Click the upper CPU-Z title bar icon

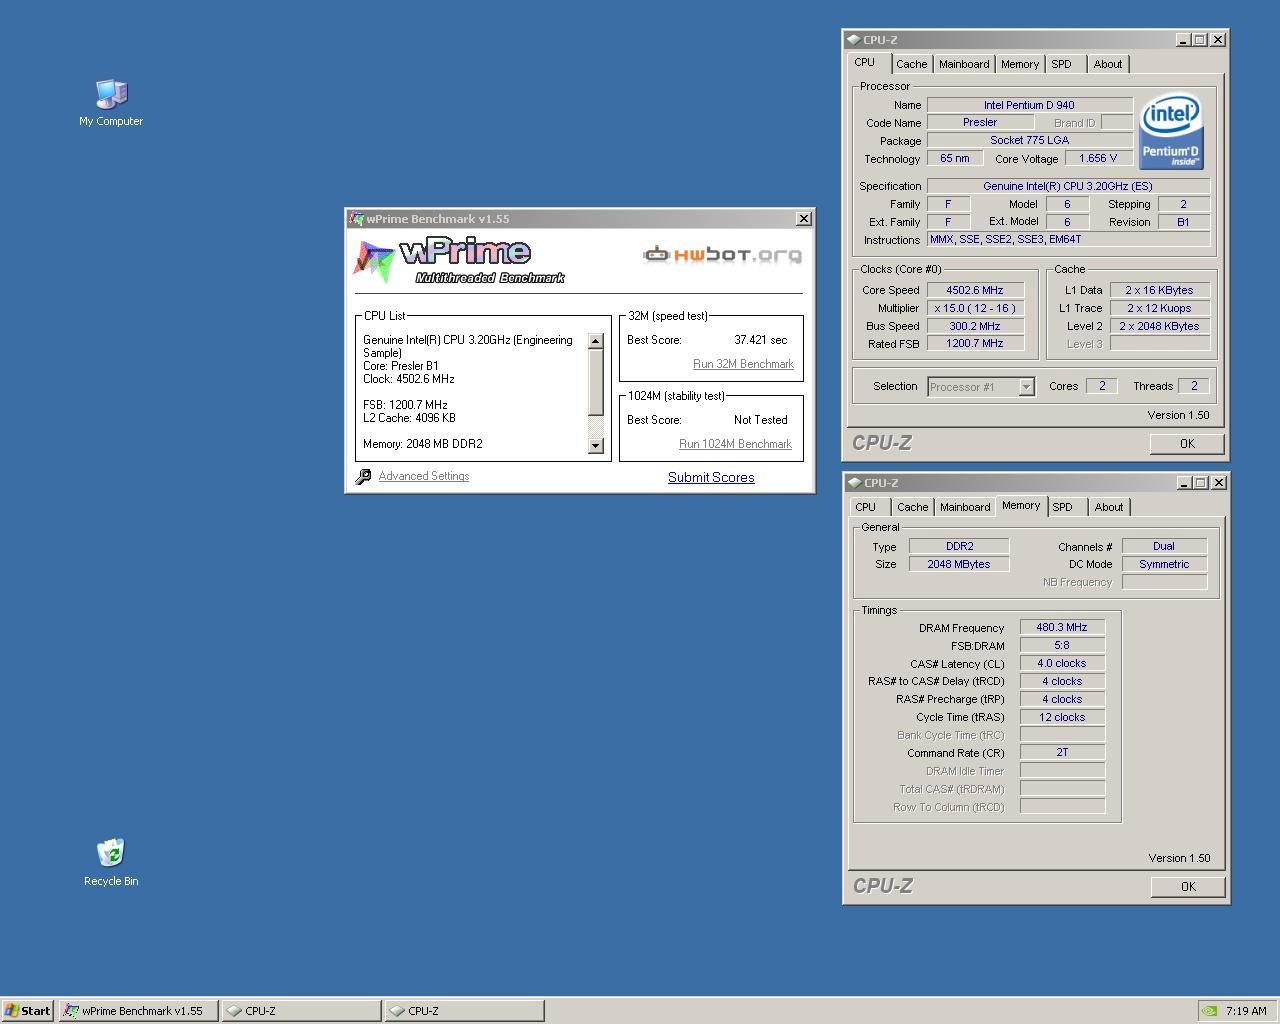[853, 40]
